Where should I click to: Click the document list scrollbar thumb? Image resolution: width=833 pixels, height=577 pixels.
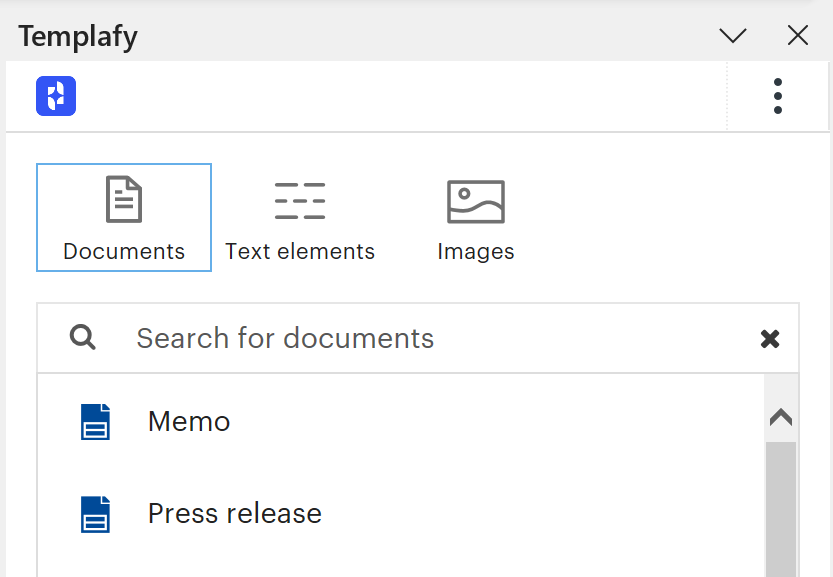pyautogui.click(x=781, y=509)
